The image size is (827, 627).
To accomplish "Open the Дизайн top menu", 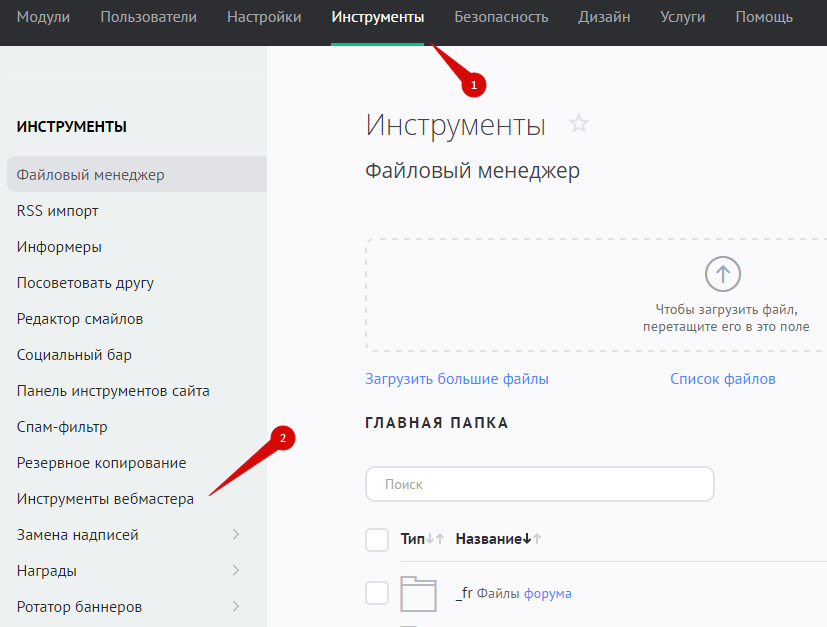I will [x=604, y=17].
